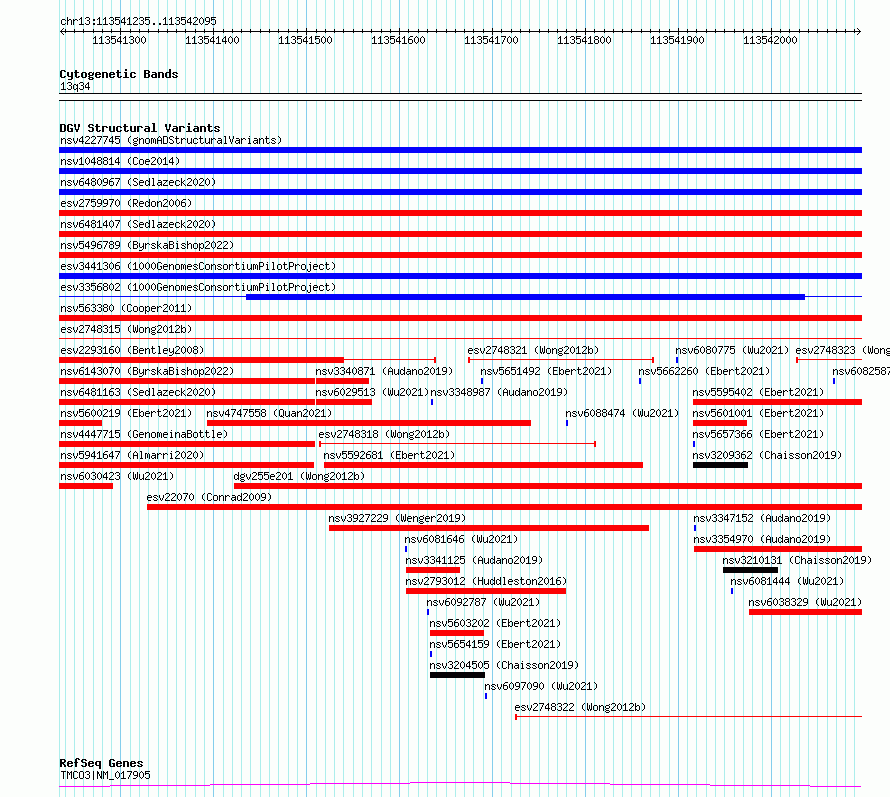Click nsv4447715 (GenomeinaBottle) label
This screenshot has width=890, height=797.
(x=144, y=434)
